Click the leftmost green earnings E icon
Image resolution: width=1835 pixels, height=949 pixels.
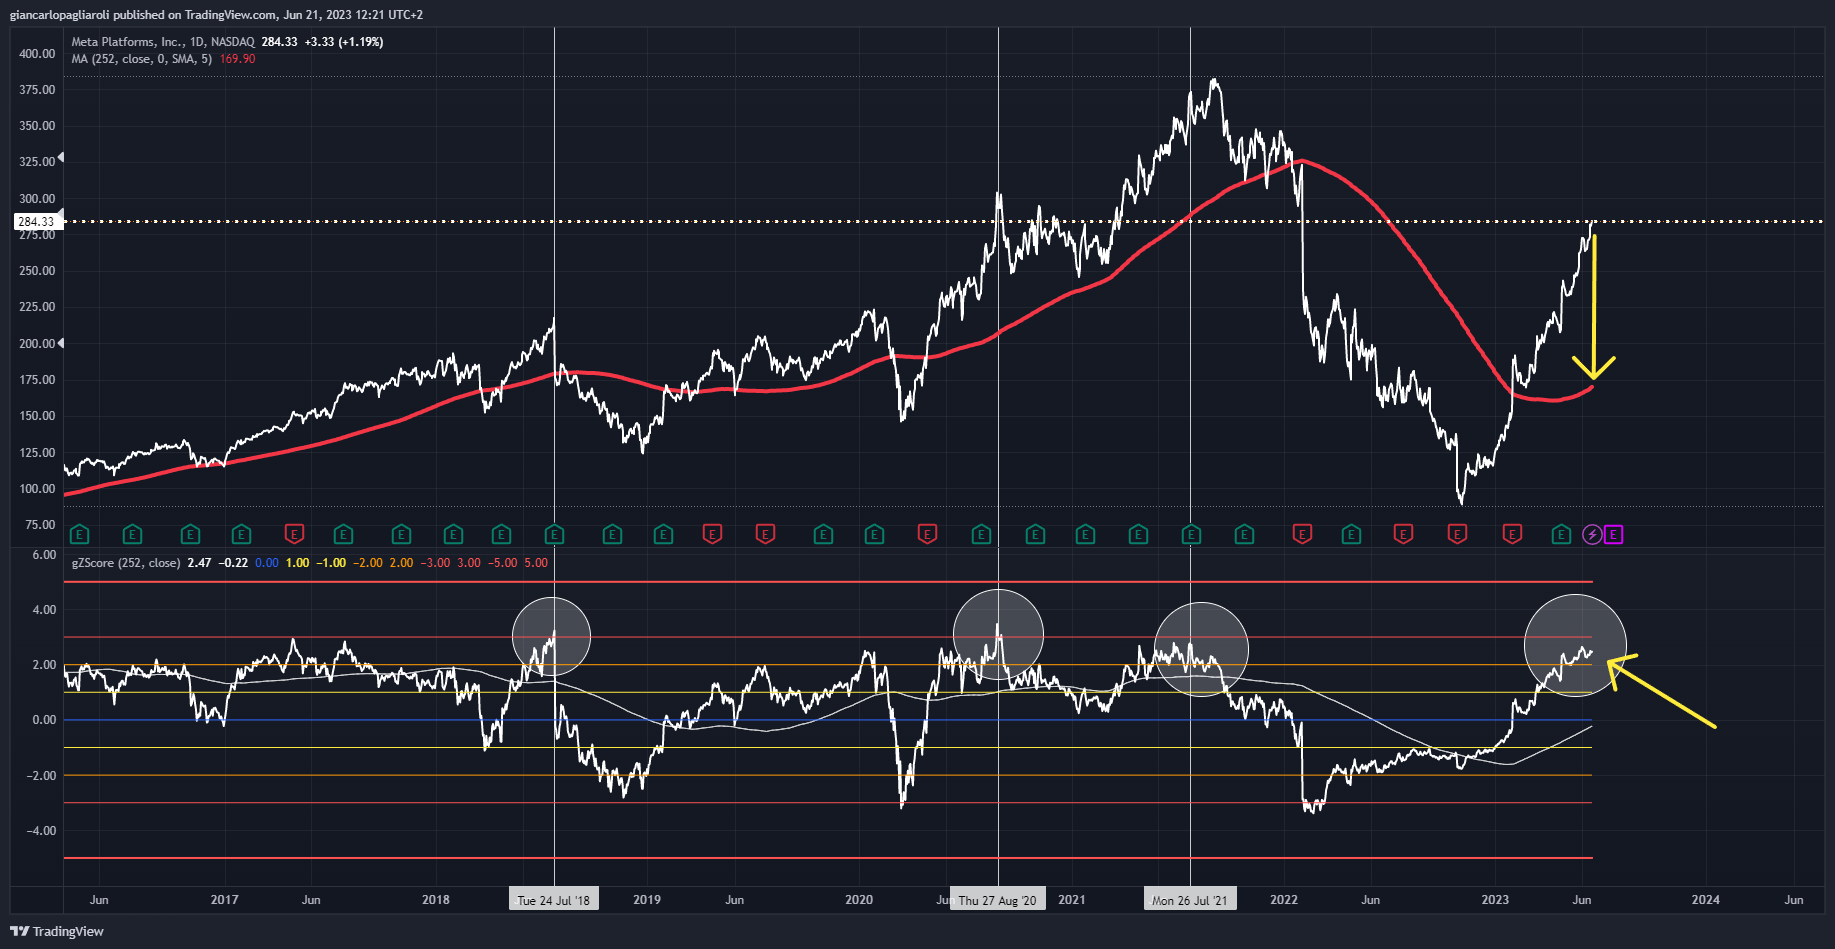pyautogui.click(x=79, y=535)
